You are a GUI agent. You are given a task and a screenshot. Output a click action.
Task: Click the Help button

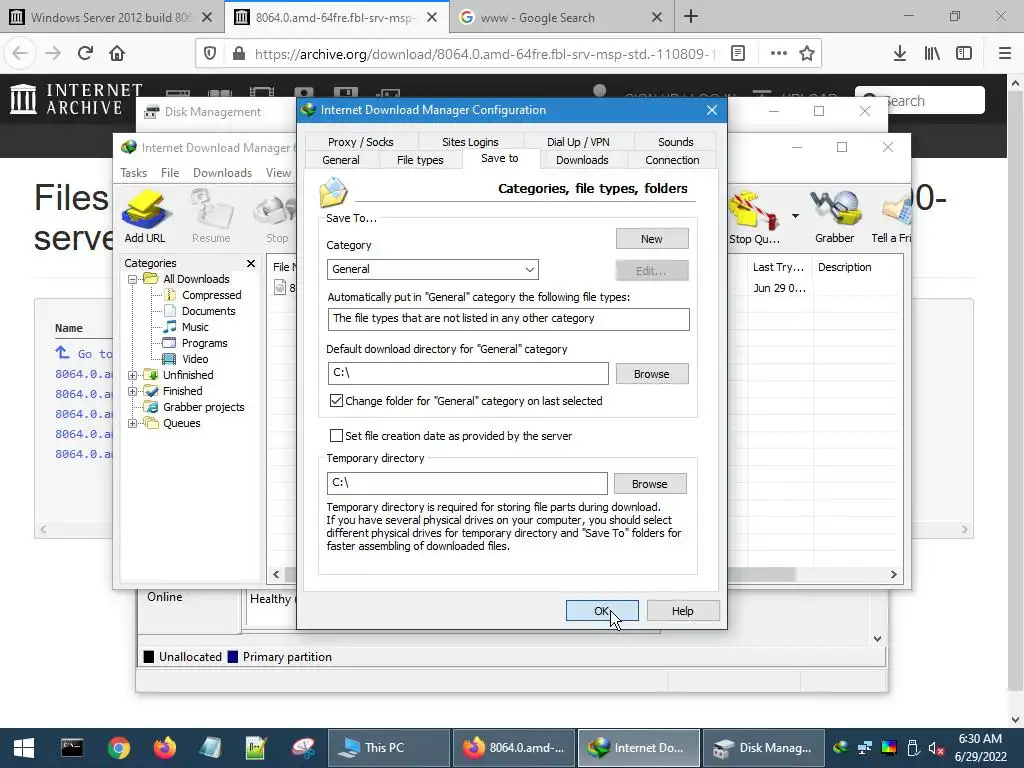682,611
